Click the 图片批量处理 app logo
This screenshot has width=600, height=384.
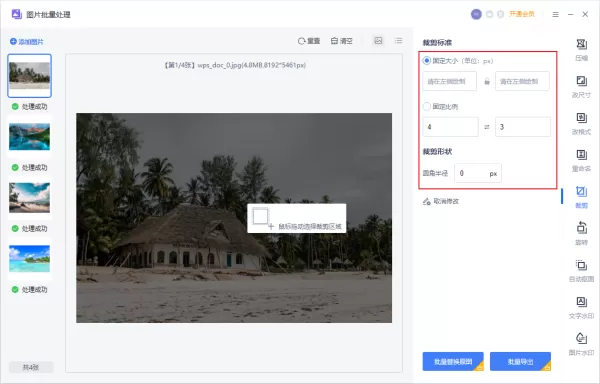16,14
